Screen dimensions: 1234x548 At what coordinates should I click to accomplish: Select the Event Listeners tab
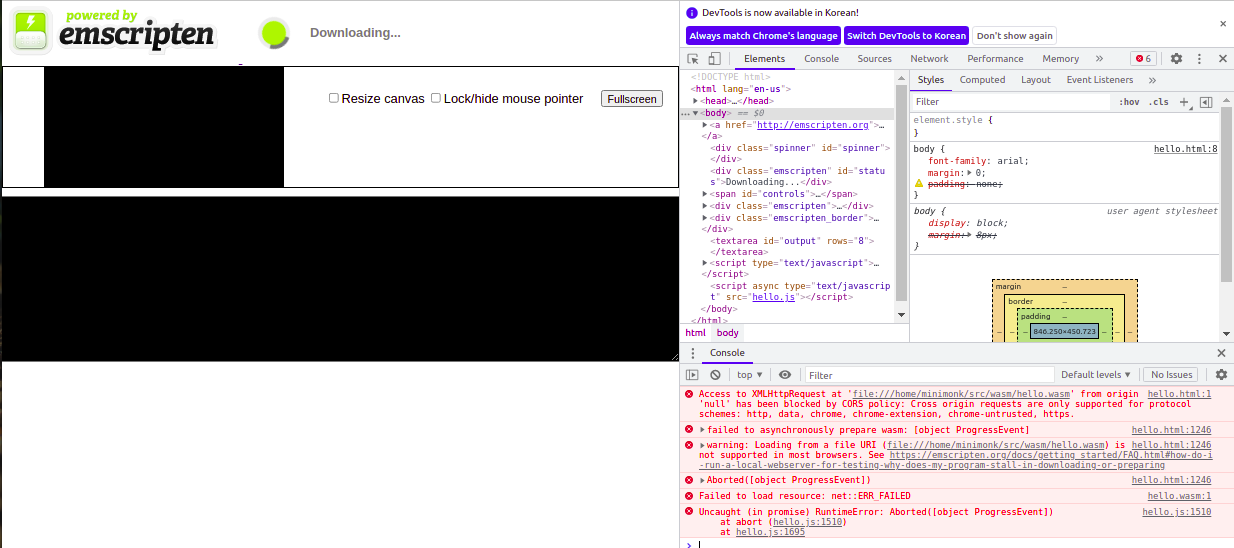[x=1100, y=80]
